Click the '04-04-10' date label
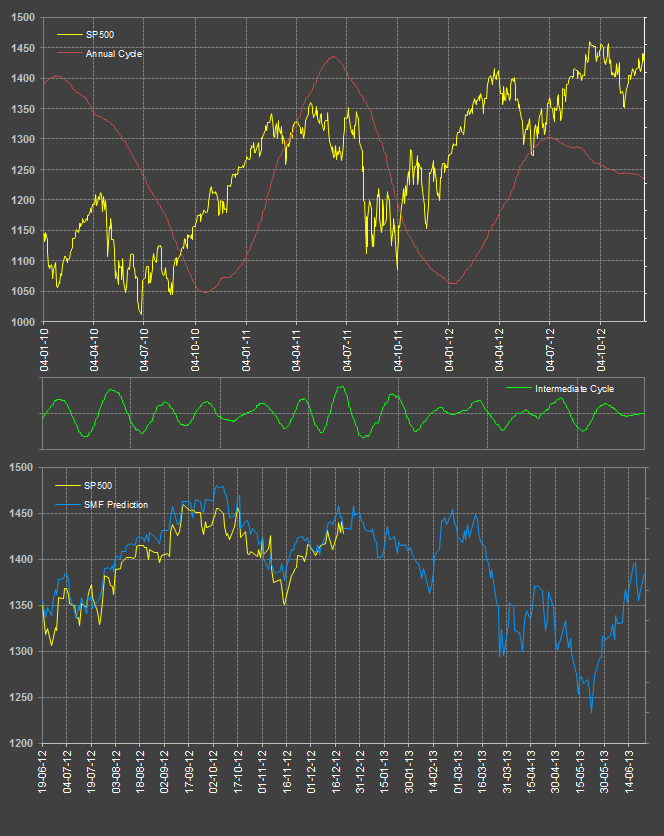This screenshot has height=836, width=664. click(94, 350)
